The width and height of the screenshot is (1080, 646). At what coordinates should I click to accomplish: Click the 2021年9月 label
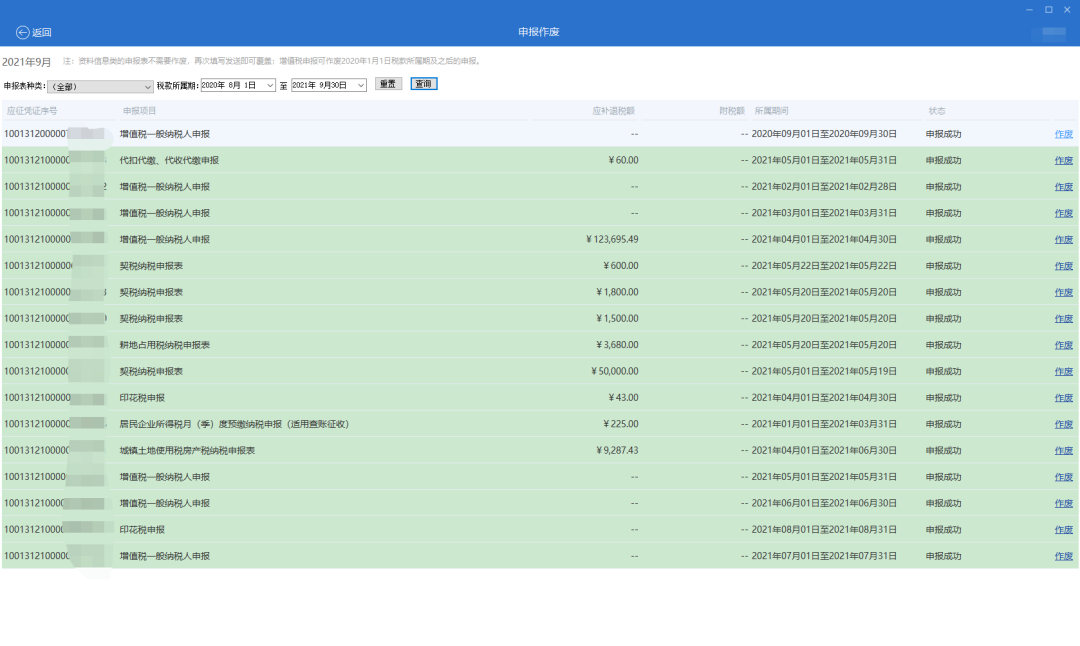pyautogui.click(x=26, y=62)
